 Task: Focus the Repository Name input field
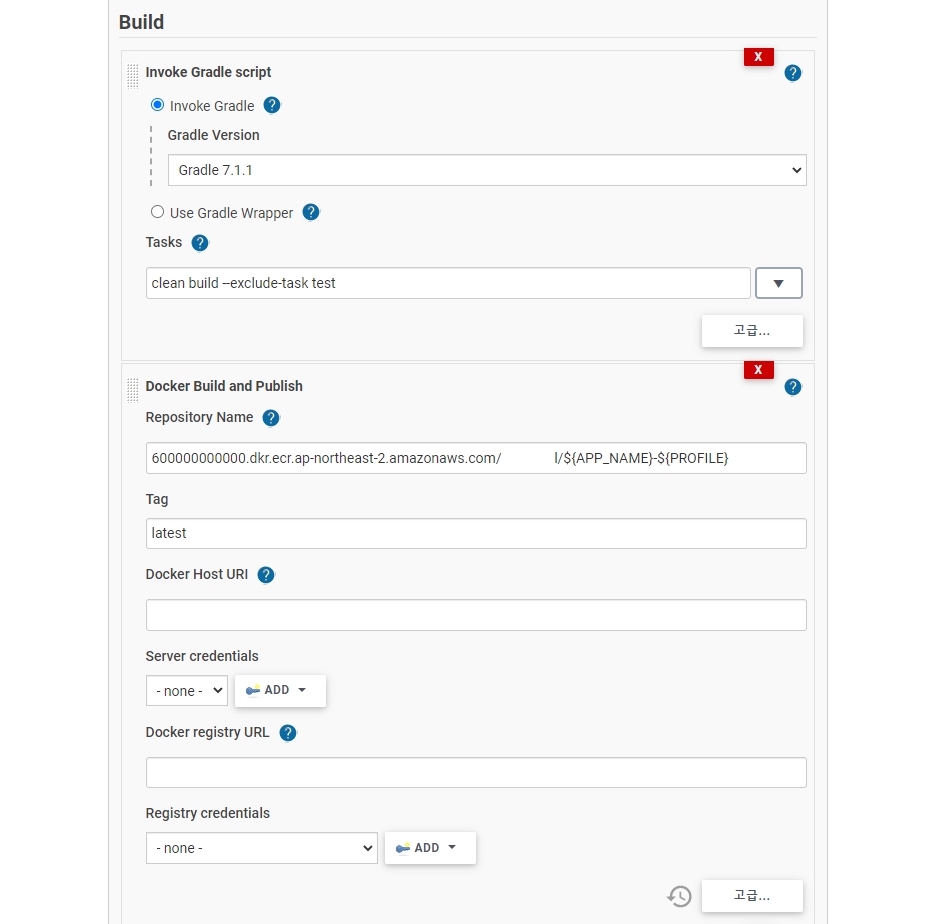point(476,458)
